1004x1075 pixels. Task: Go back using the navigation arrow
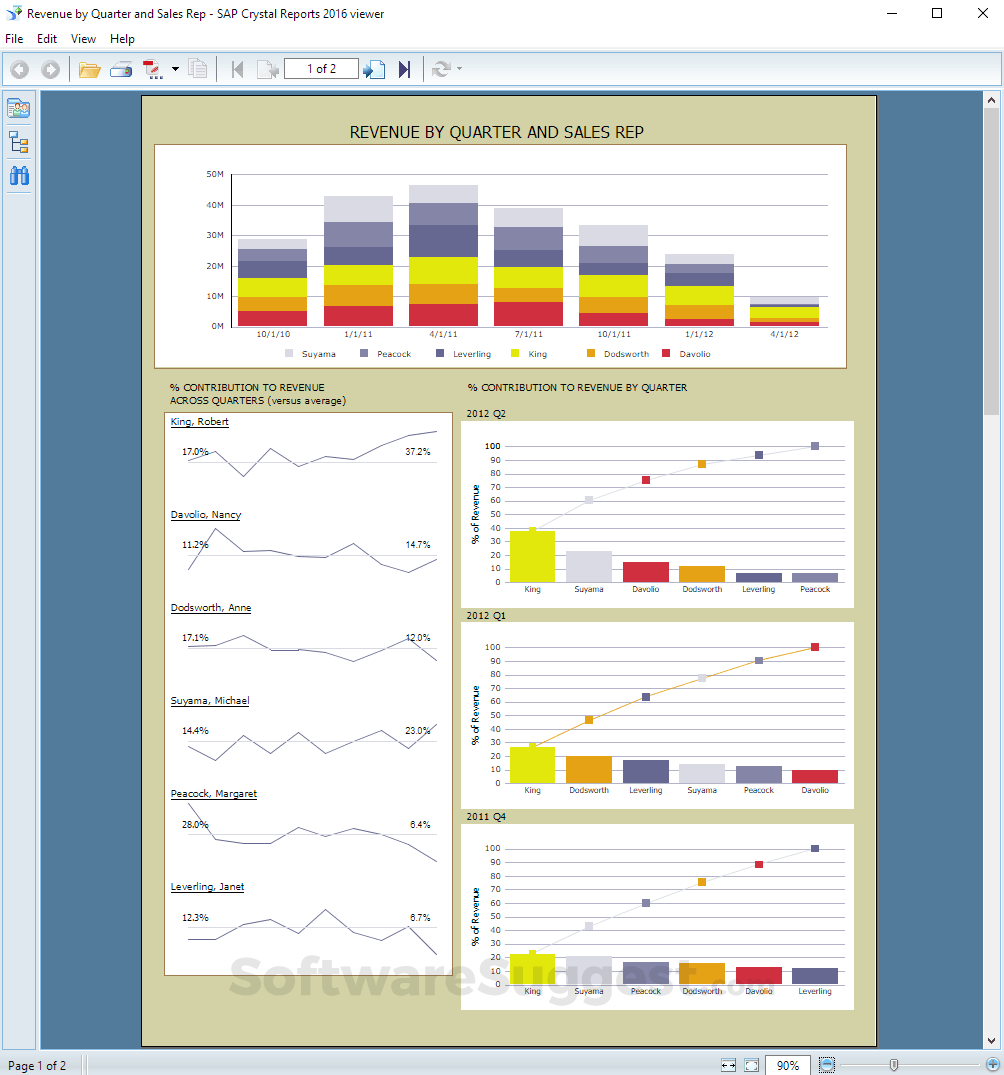click(x=18, y=69)
